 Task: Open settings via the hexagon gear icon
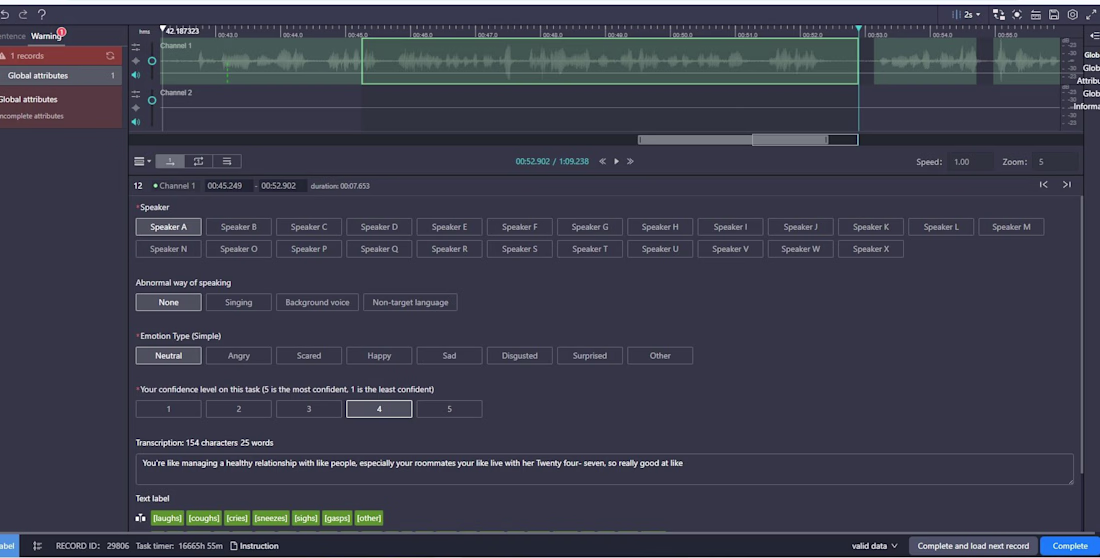(1072, 15)
